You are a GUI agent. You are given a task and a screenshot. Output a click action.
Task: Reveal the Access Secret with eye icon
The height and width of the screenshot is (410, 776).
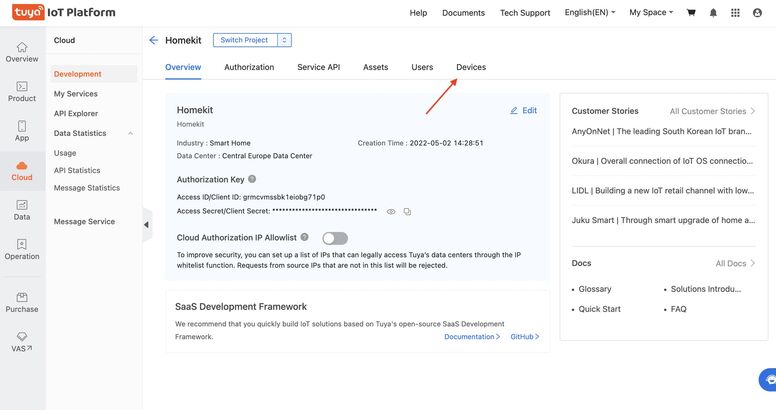tap(391, 212)
